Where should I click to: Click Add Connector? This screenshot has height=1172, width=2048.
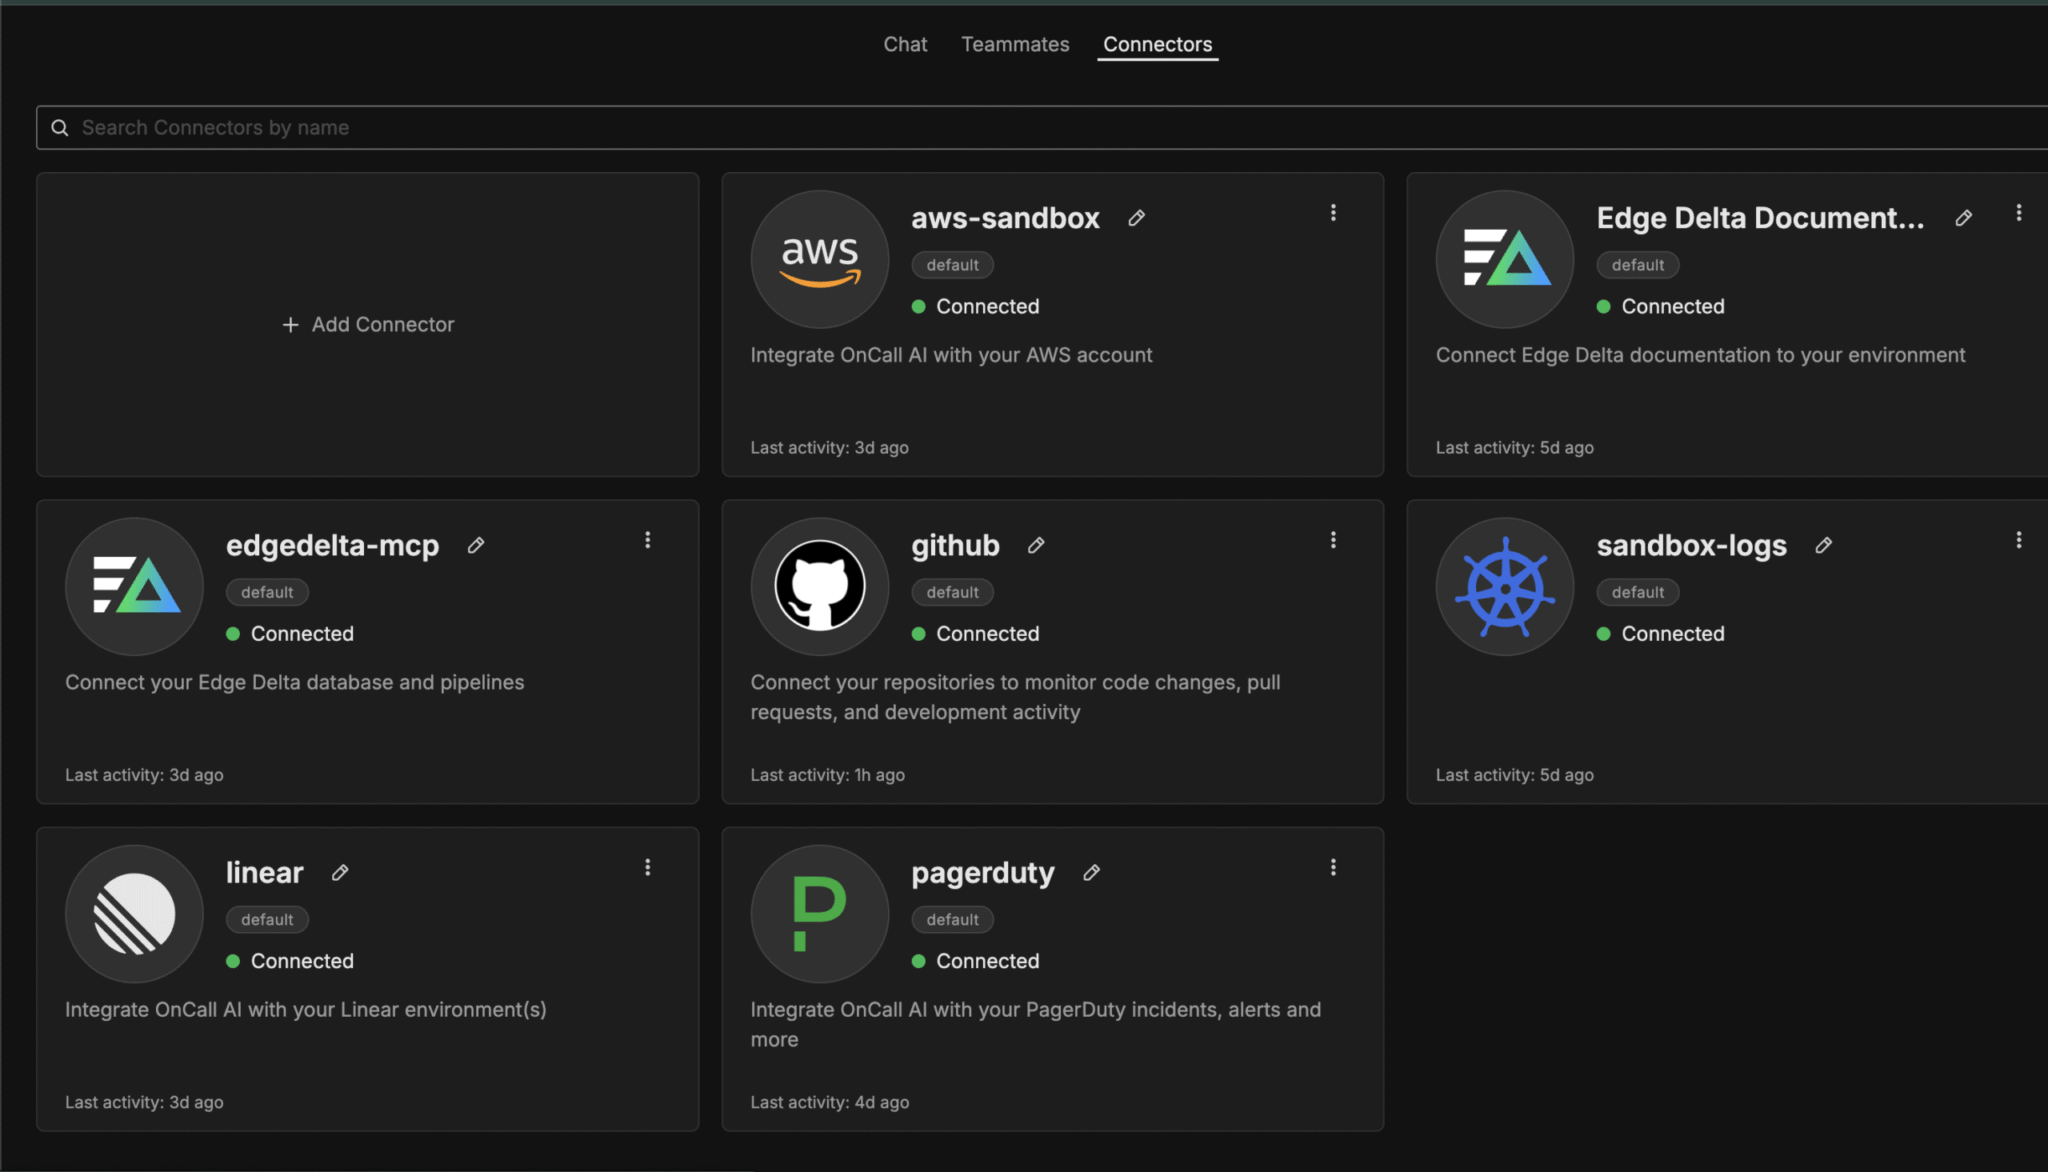(x=368, y=324)
